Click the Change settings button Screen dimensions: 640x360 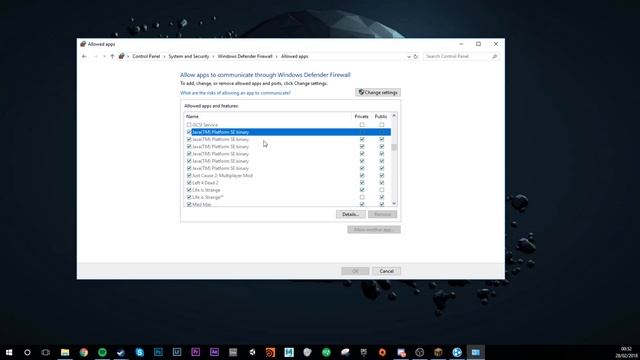[378, 93]
